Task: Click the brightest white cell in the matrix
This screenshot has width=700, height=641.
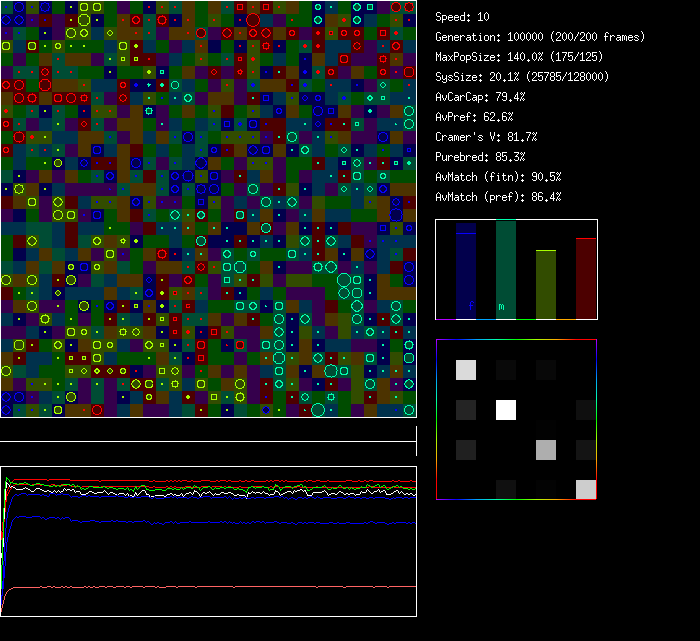Action: (506, 410)
